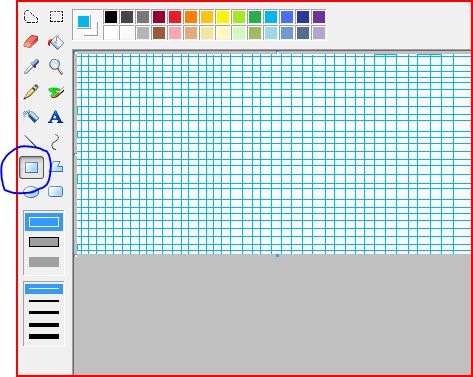Pick the brown color swatch
The width and height of the screenshot is (473, 377).
click(159, 33)
